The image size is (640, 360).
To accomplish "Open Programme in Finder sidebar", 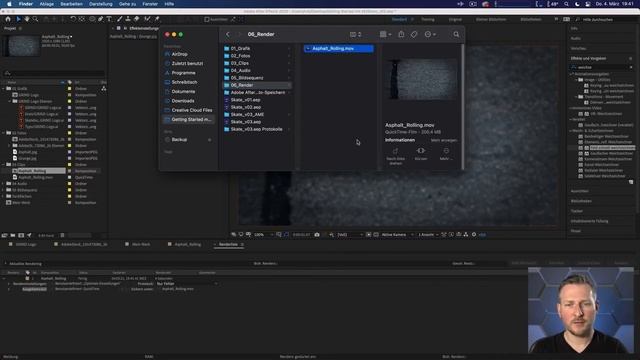I will pyautogui.click(x=183, y=73).
